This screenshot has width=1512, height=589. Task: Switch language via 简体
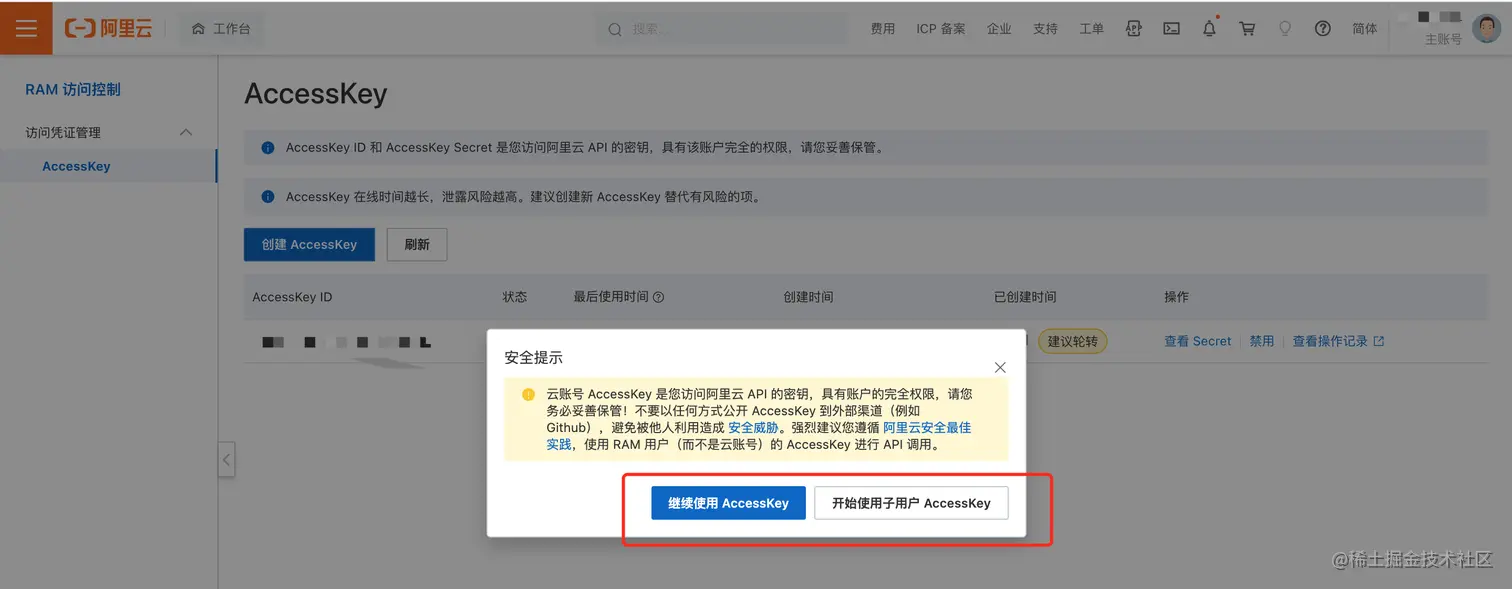[1365, 29]
